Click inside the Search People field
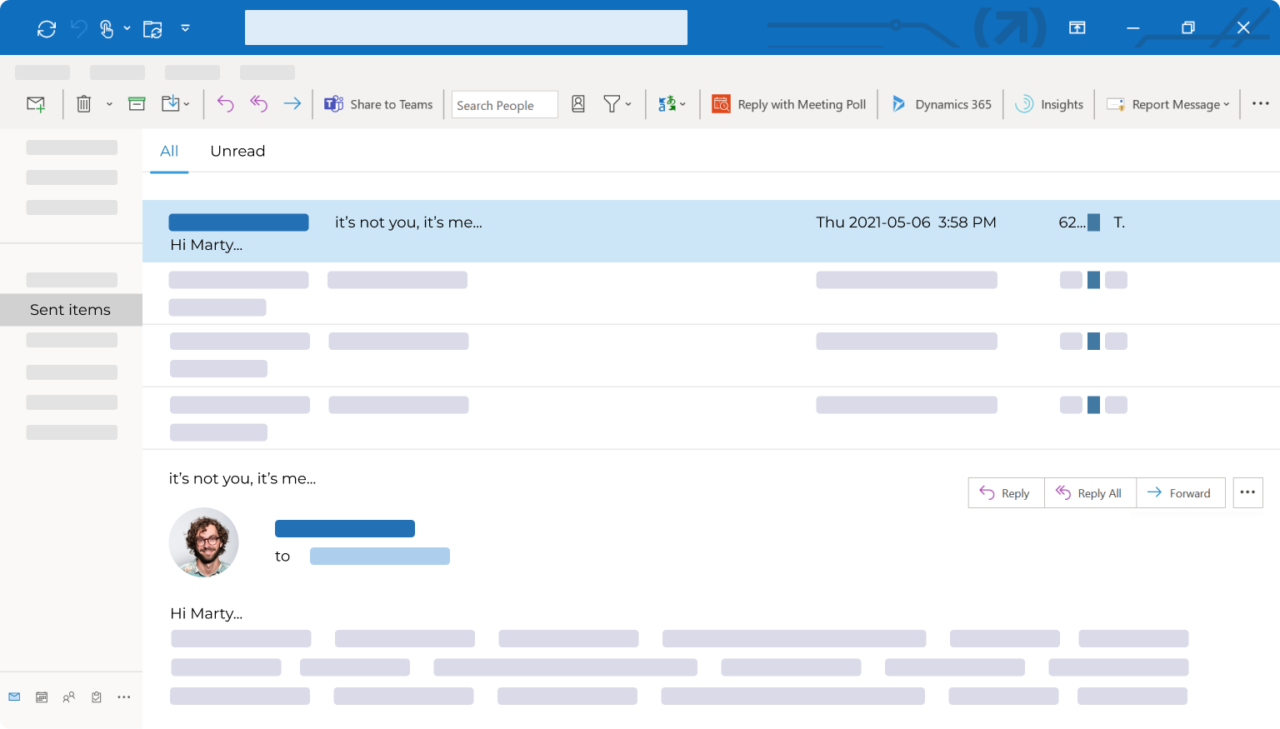 coord(504,104)
